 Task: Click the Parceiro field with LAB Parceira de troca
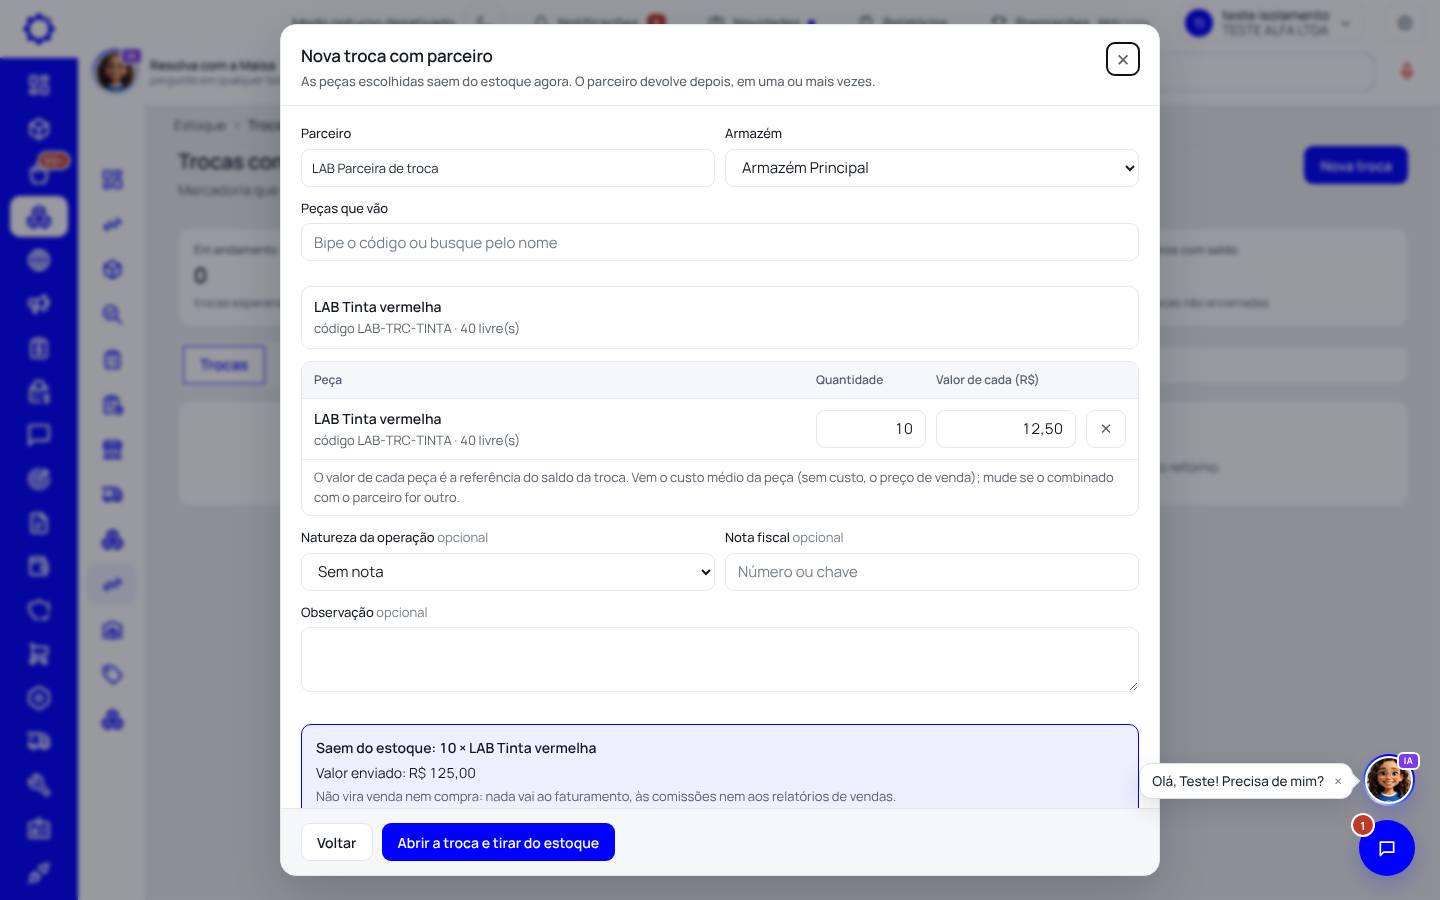[x=507, y=168]
